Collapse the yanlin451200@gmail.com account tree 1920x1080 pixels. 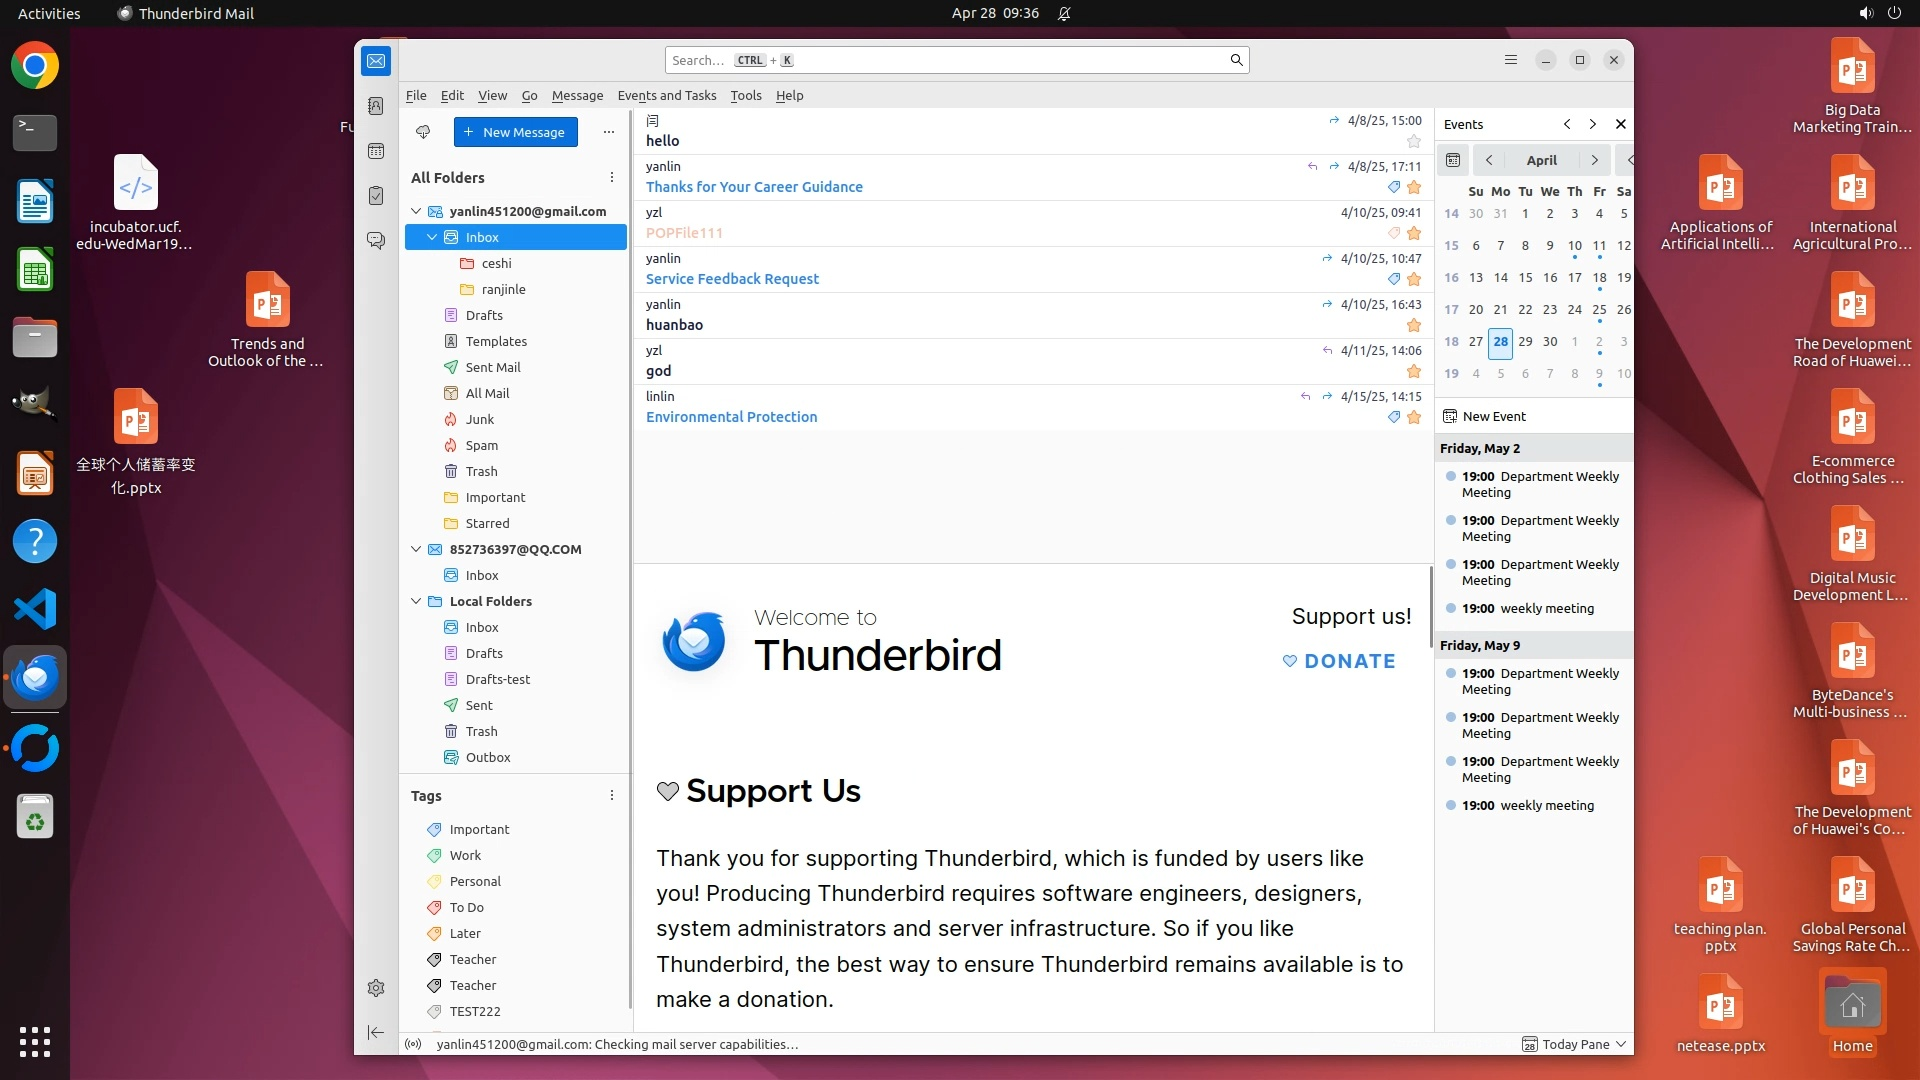[416, 211]
